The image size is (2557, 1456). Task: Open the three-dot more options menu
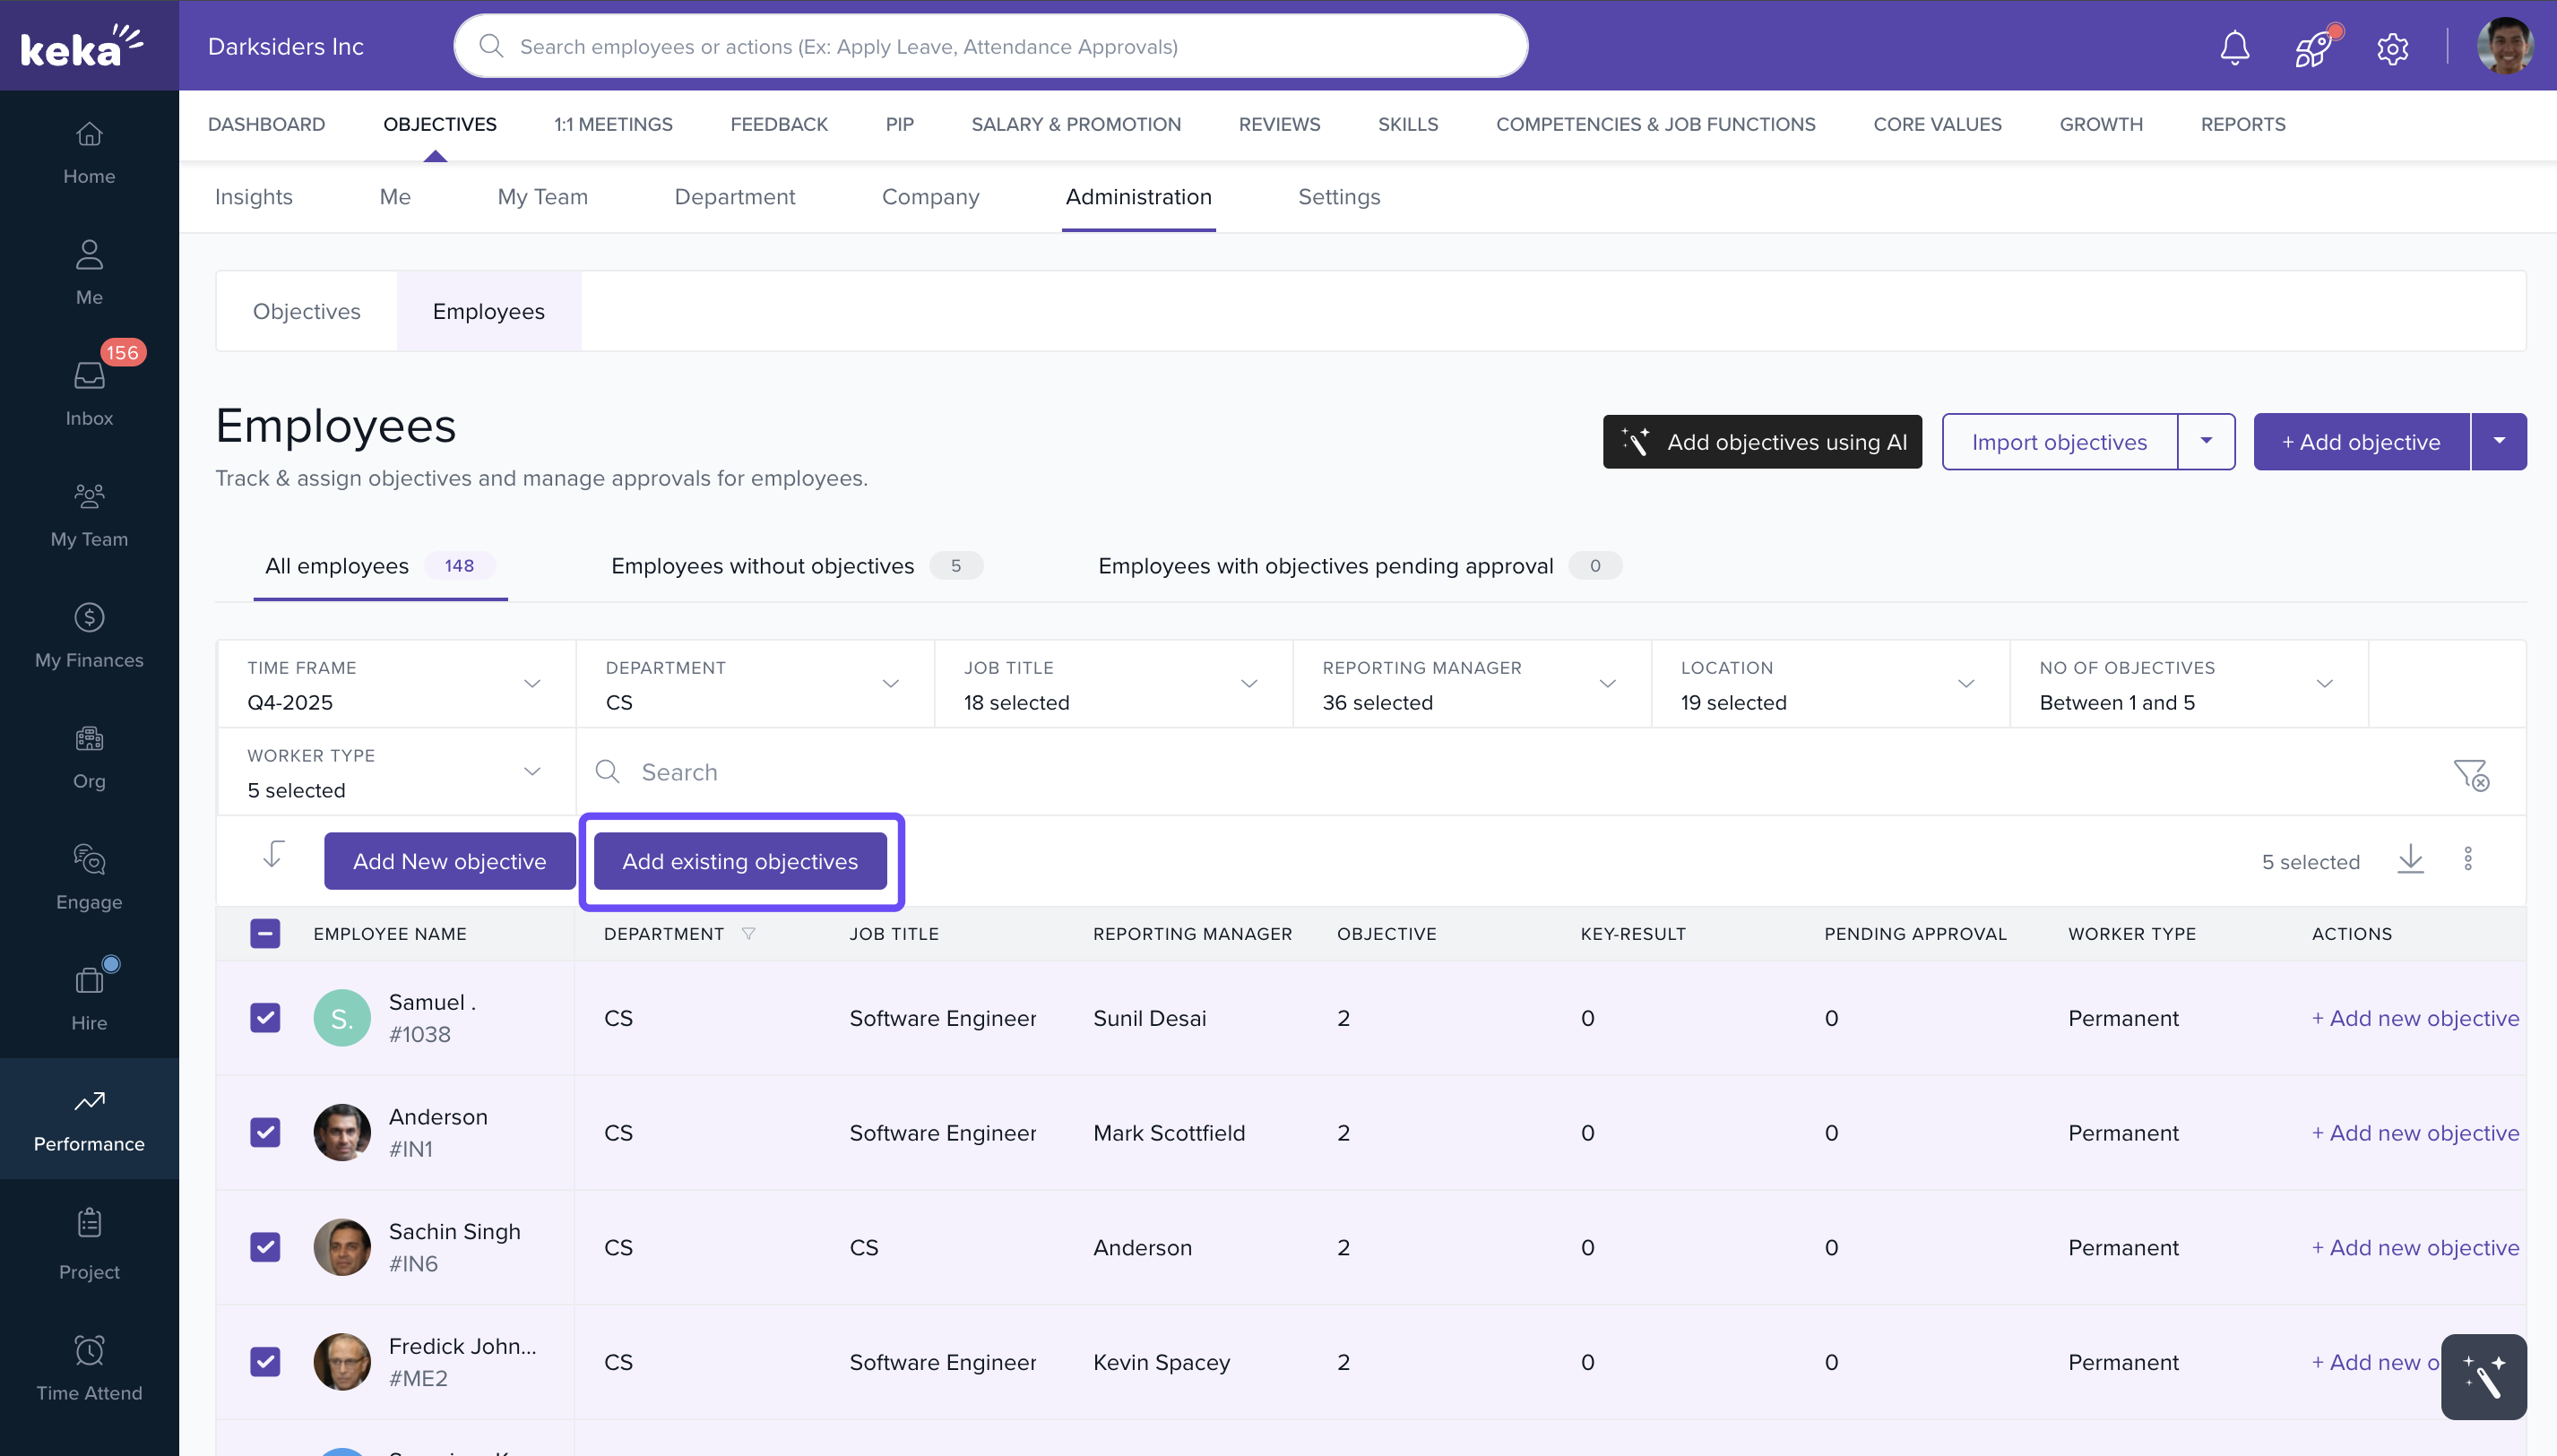[2468, 859]
